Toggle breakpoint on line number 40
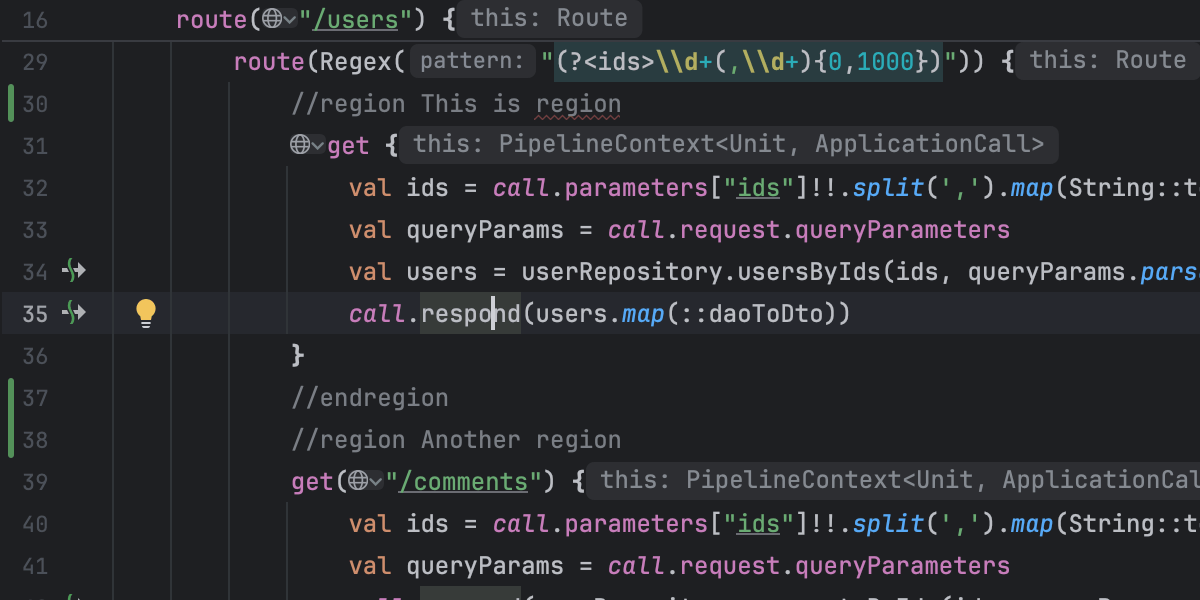 coord(35,524)
